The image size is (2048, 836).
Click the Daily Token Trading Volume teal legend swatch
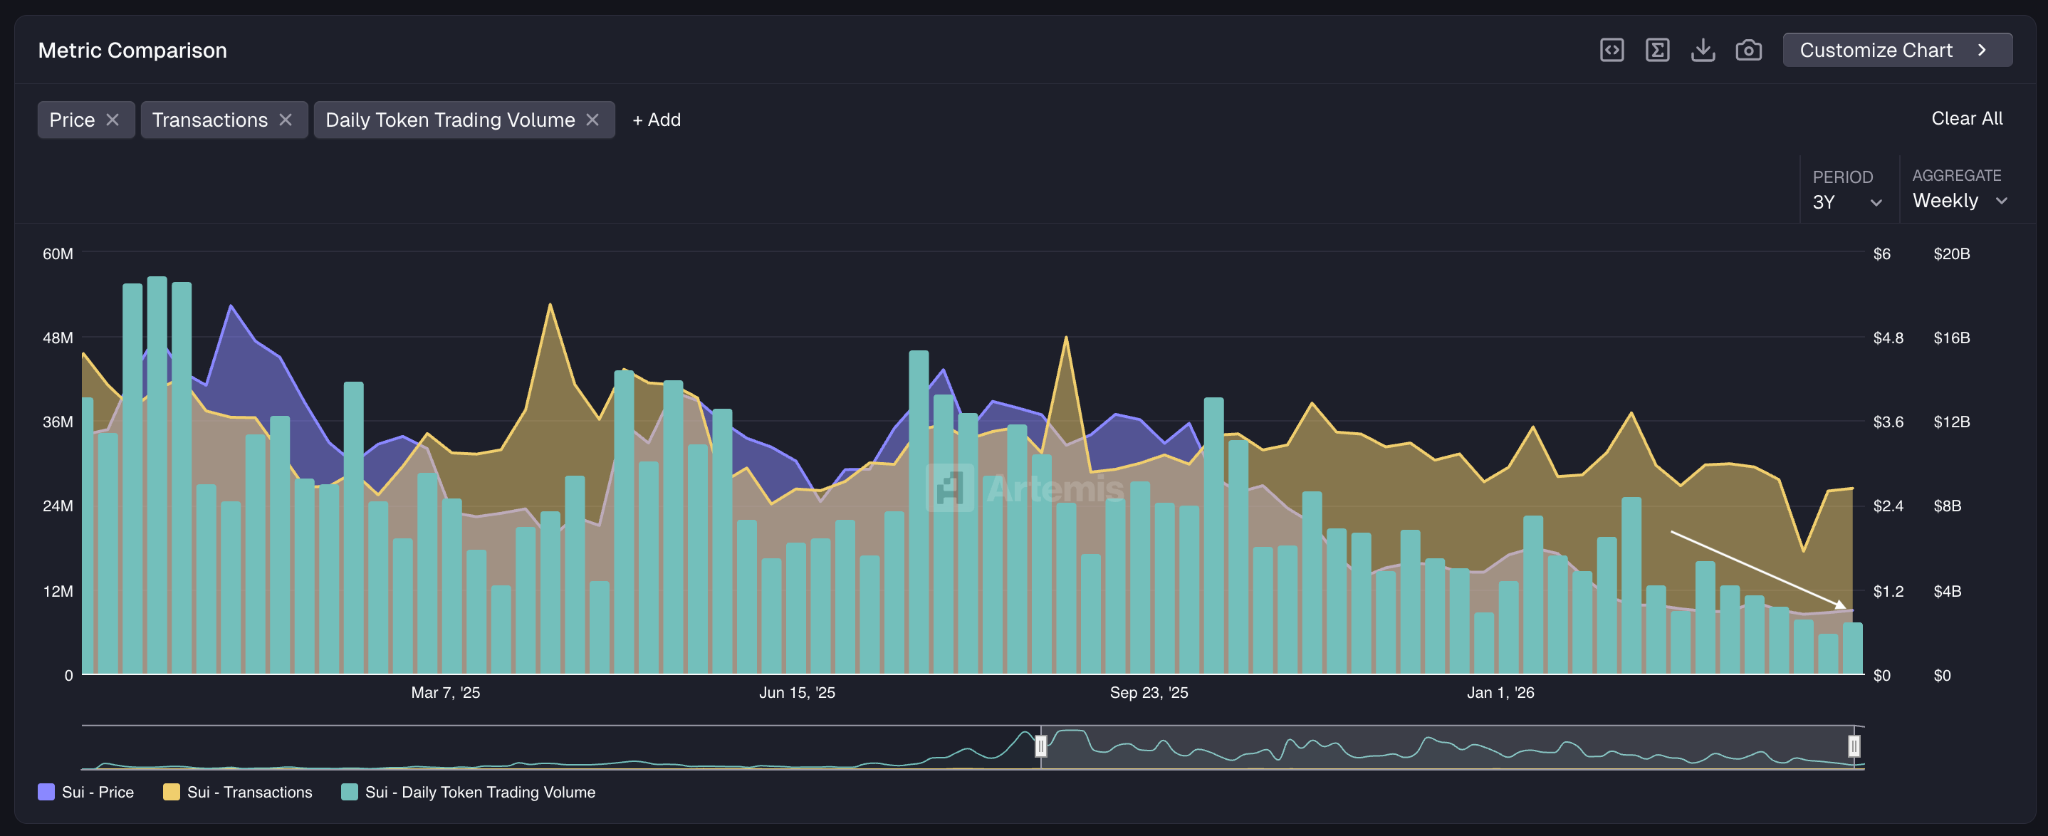tap(349, 792)
